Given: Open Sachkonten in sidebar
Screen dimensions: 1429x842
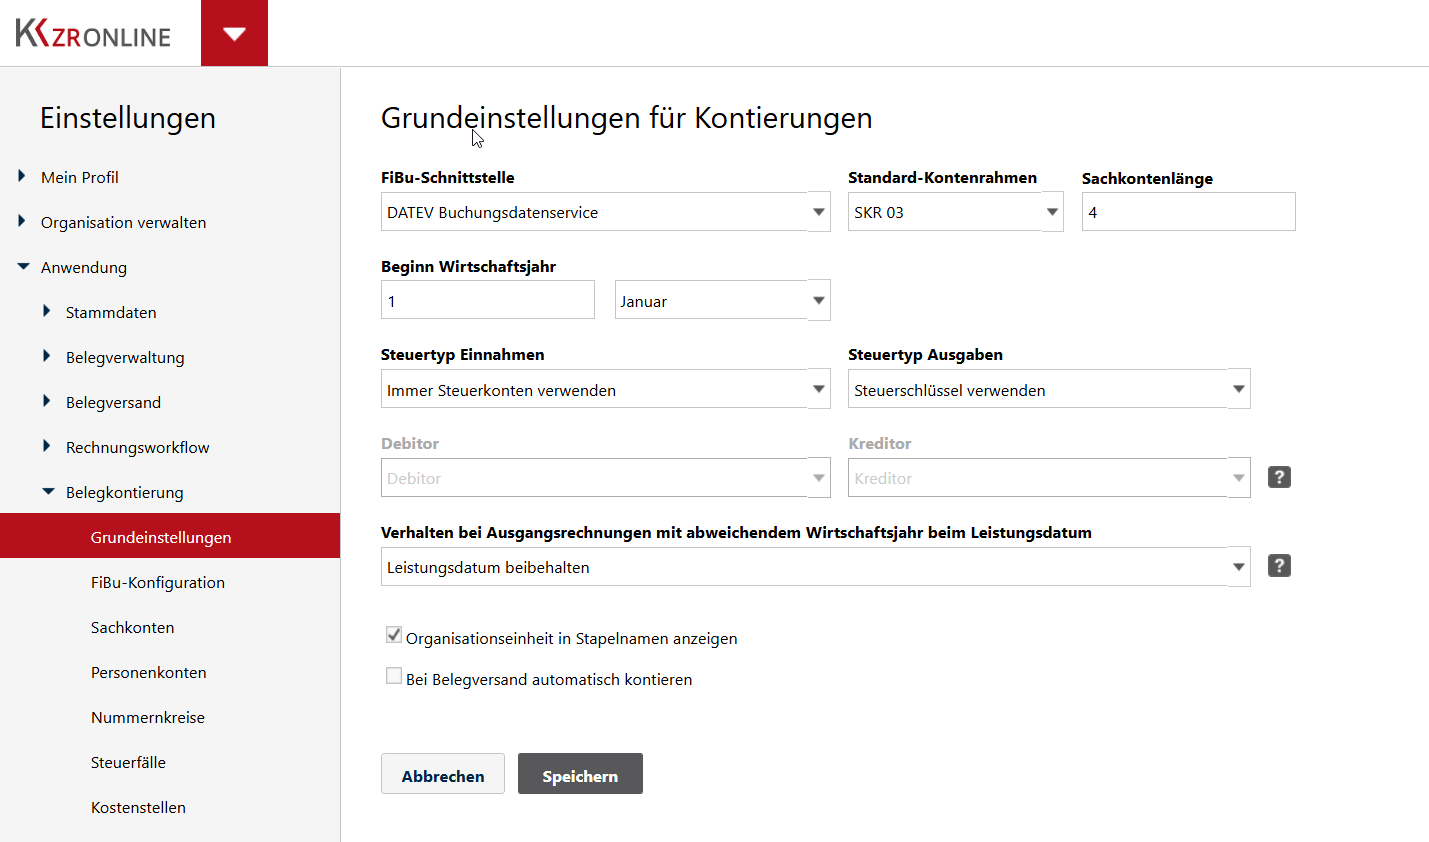Looking at the screenshot, I should coord(133,627).
